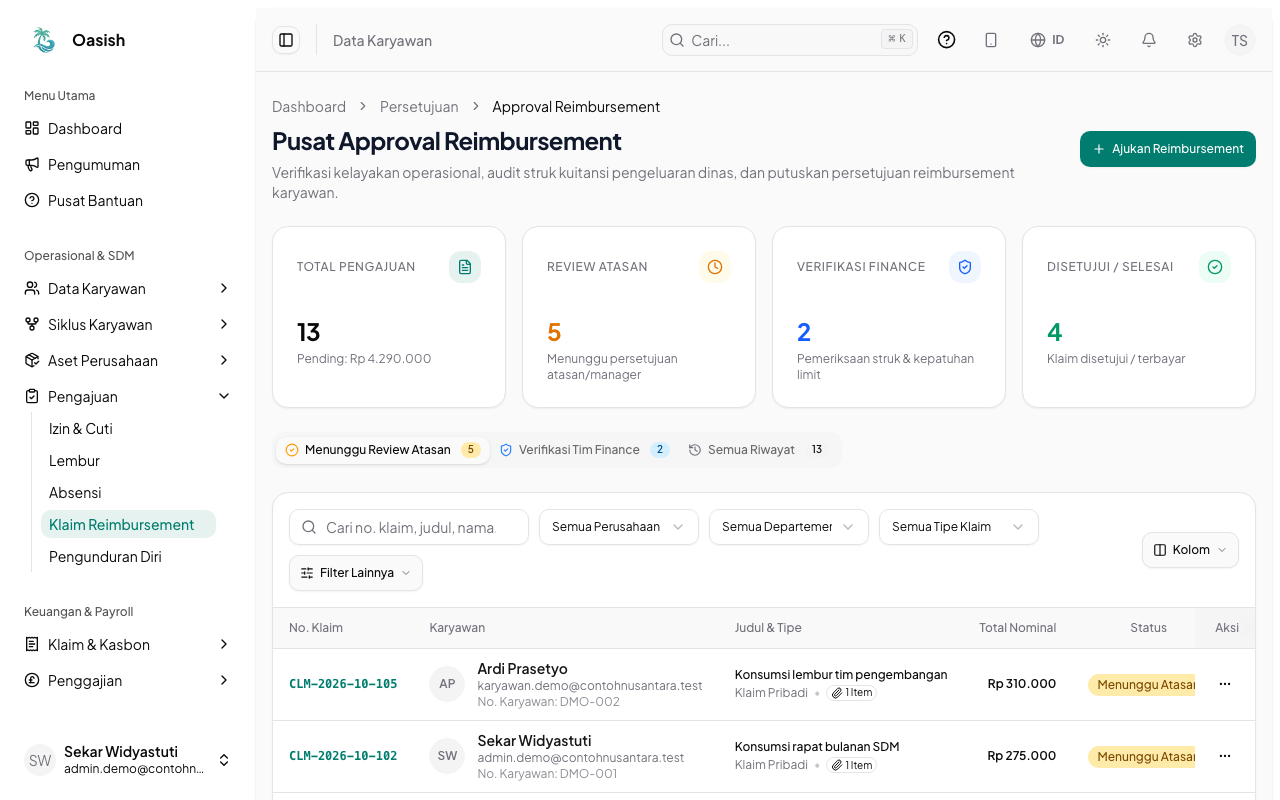1280x800 pixels.
Task: Switch to Verifikasi Tim Finance tab
Action: tap(584, 450)
